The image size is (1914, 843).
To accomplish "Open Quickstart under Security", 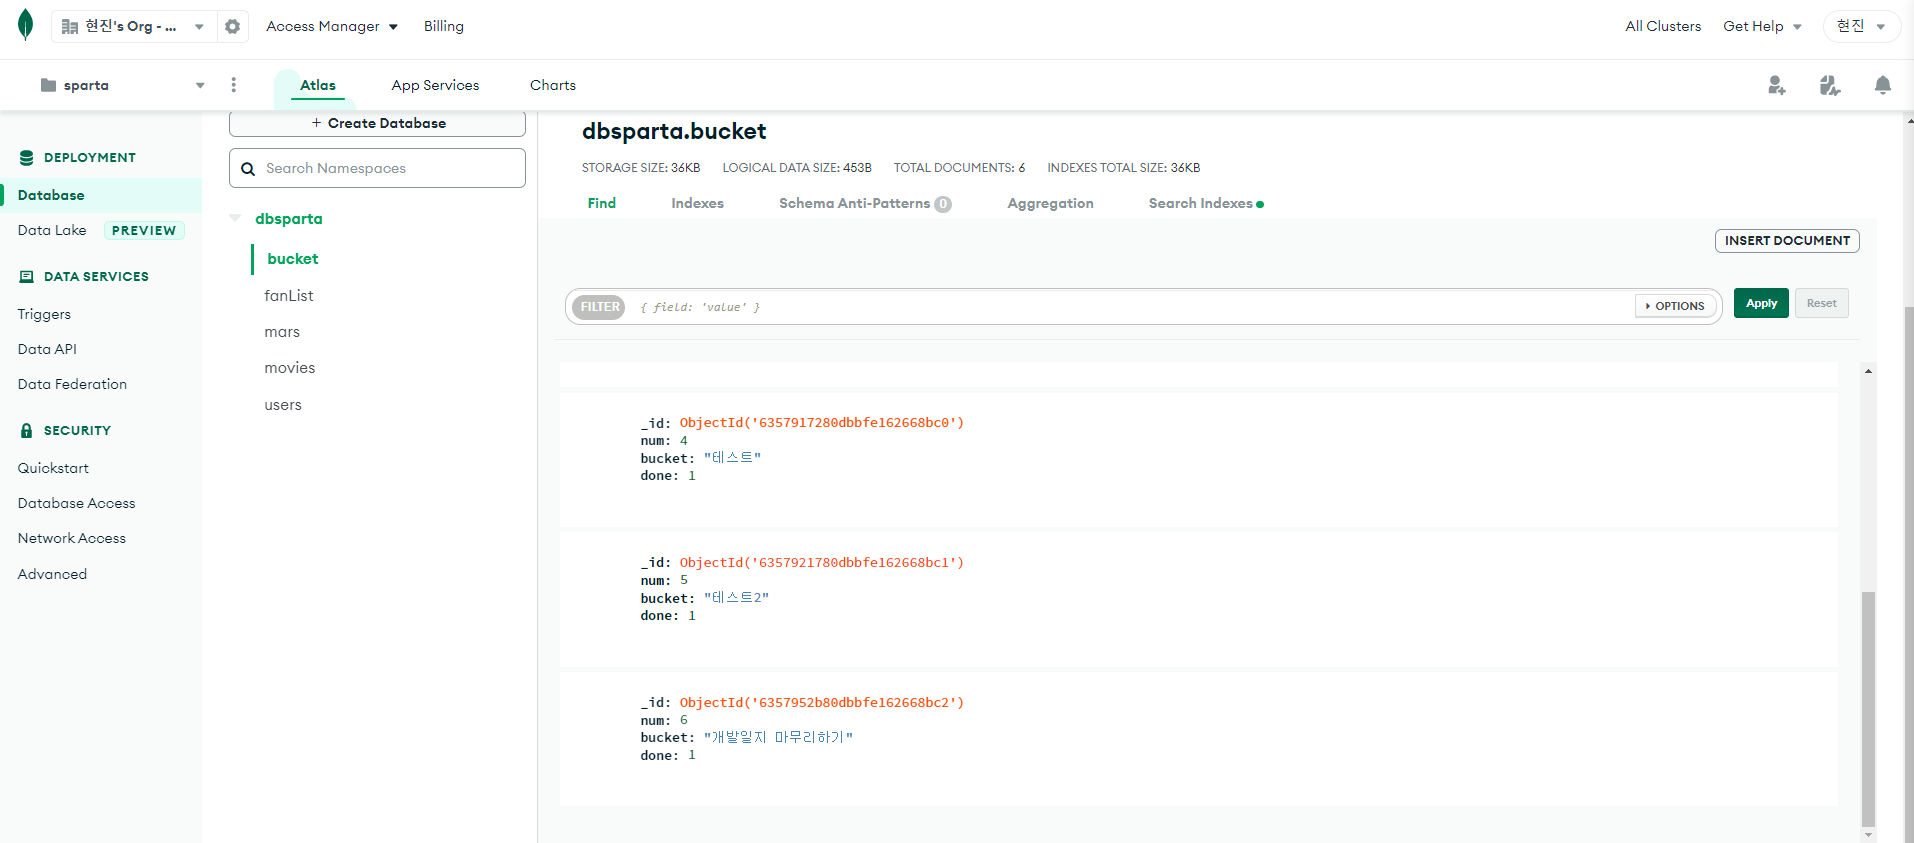I will click(x=53, y=468).
